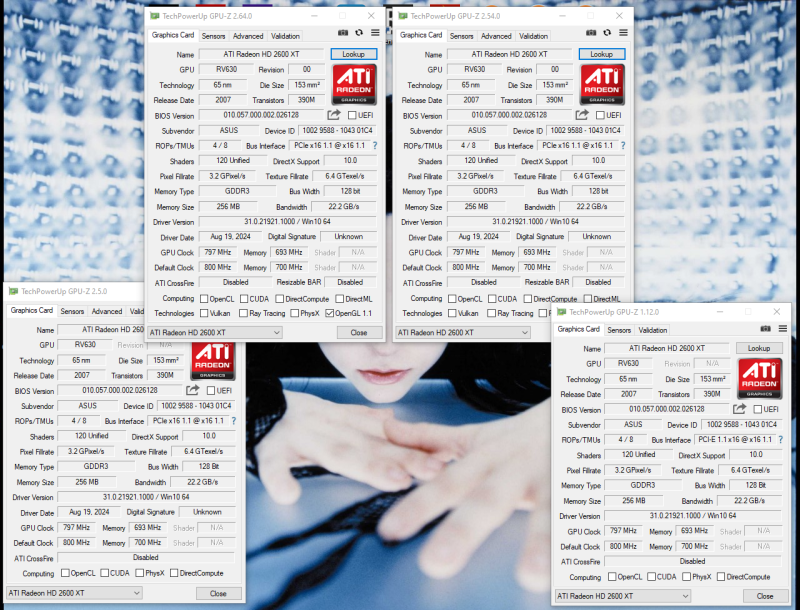Toggle the UEFI checkbox in GPU-Z 2.64.0
800x610 pixels.
352,115
